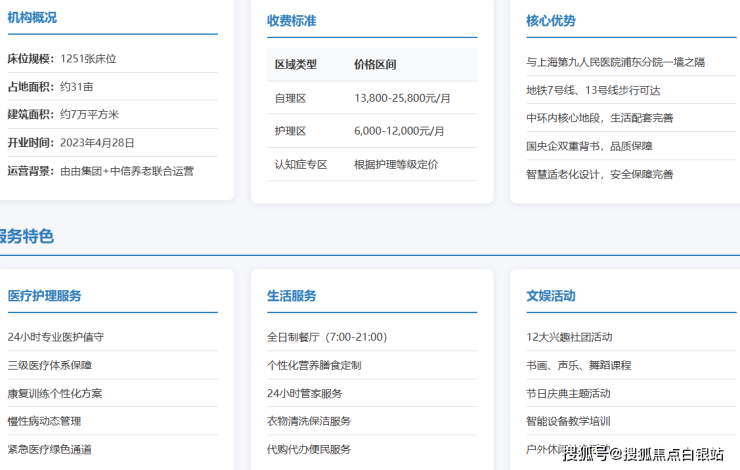Click the 12大兴趣社团活动 entry
This screenshot has height=470, width=740.
[x=569, y=337]
